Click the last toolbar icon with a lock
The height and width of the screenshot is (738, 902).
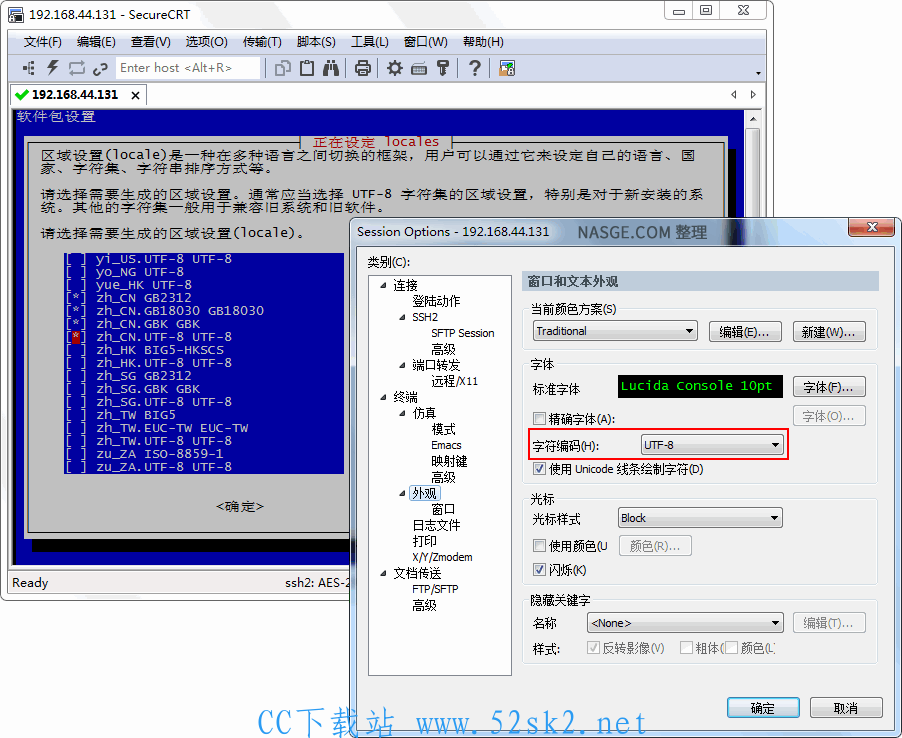(x=507, y=68)
